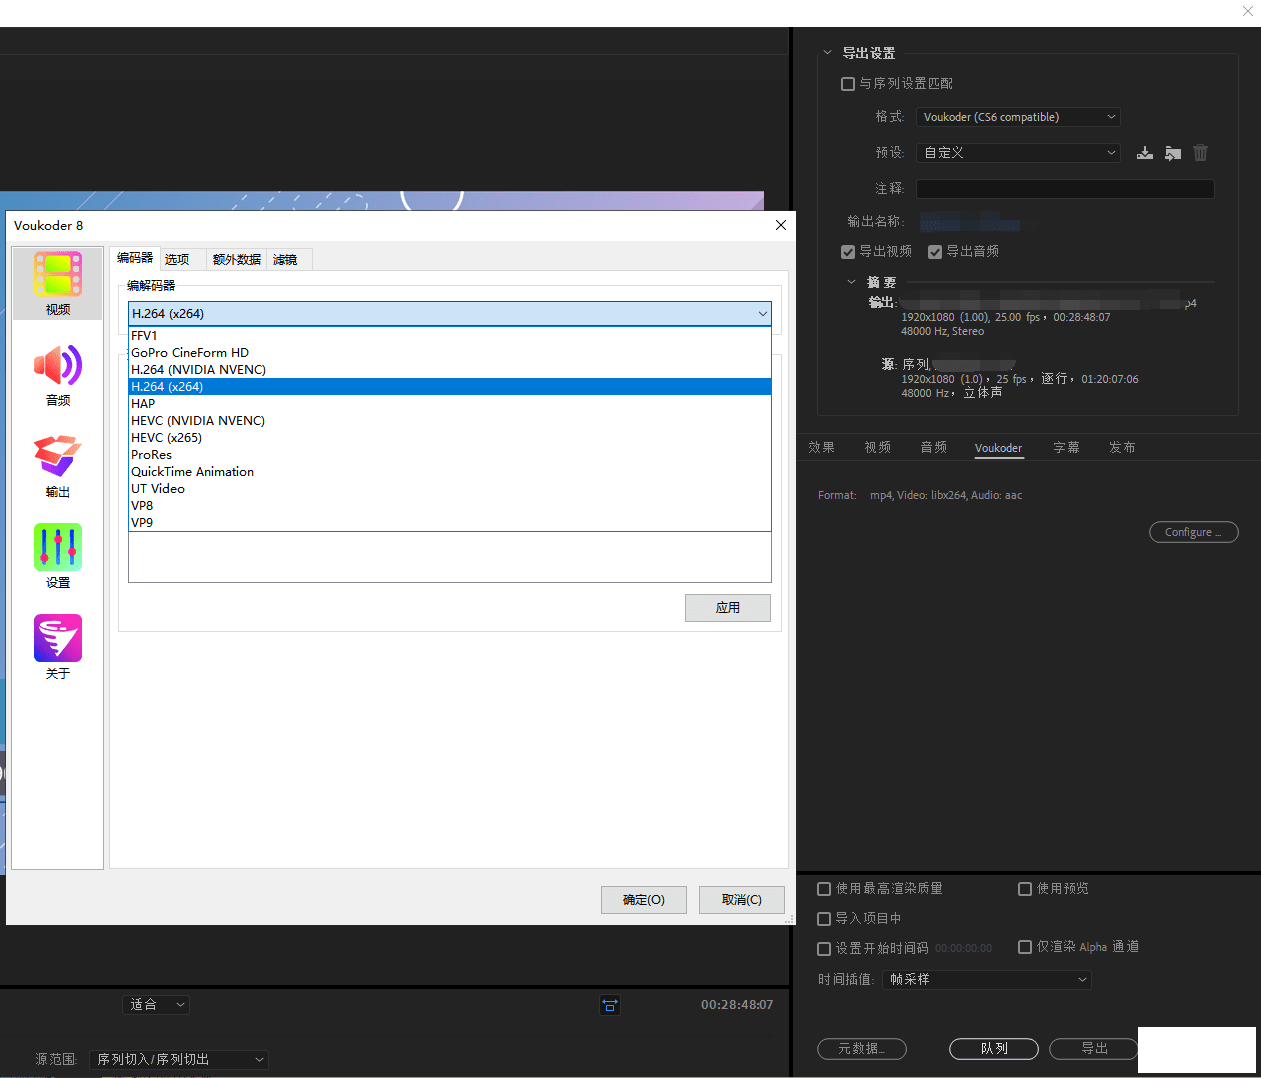Viewport: 1261px width, 1078px height.
Task: Switch to the 效果 tab
Action: click(822, 448)
